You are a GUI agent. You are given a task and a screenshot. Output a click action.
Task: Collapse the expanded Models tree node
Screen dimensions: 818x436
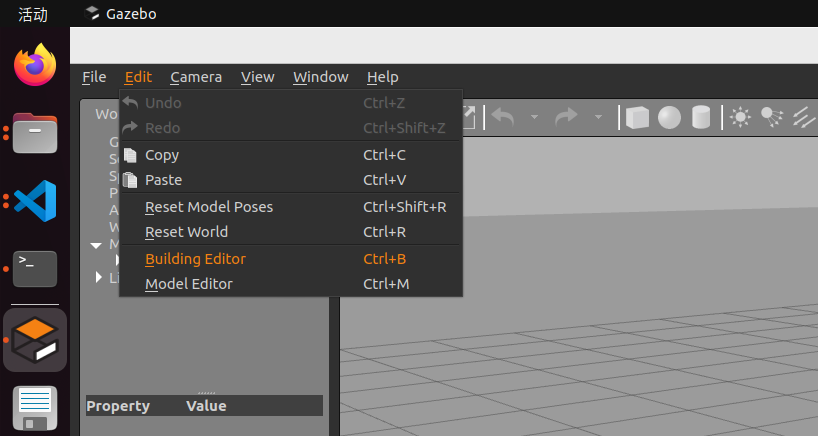(x=96, y=245)
